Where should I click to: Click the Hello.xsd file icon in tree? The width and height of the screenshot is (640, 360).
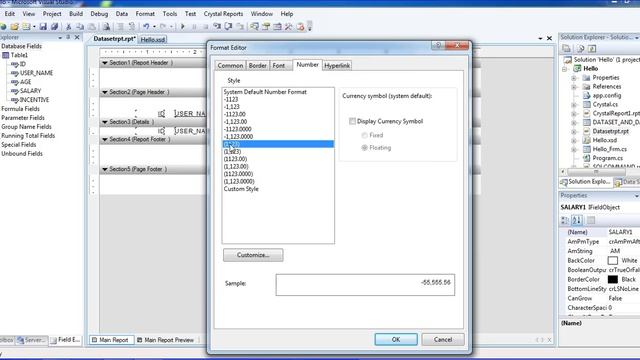pos(587,140)
